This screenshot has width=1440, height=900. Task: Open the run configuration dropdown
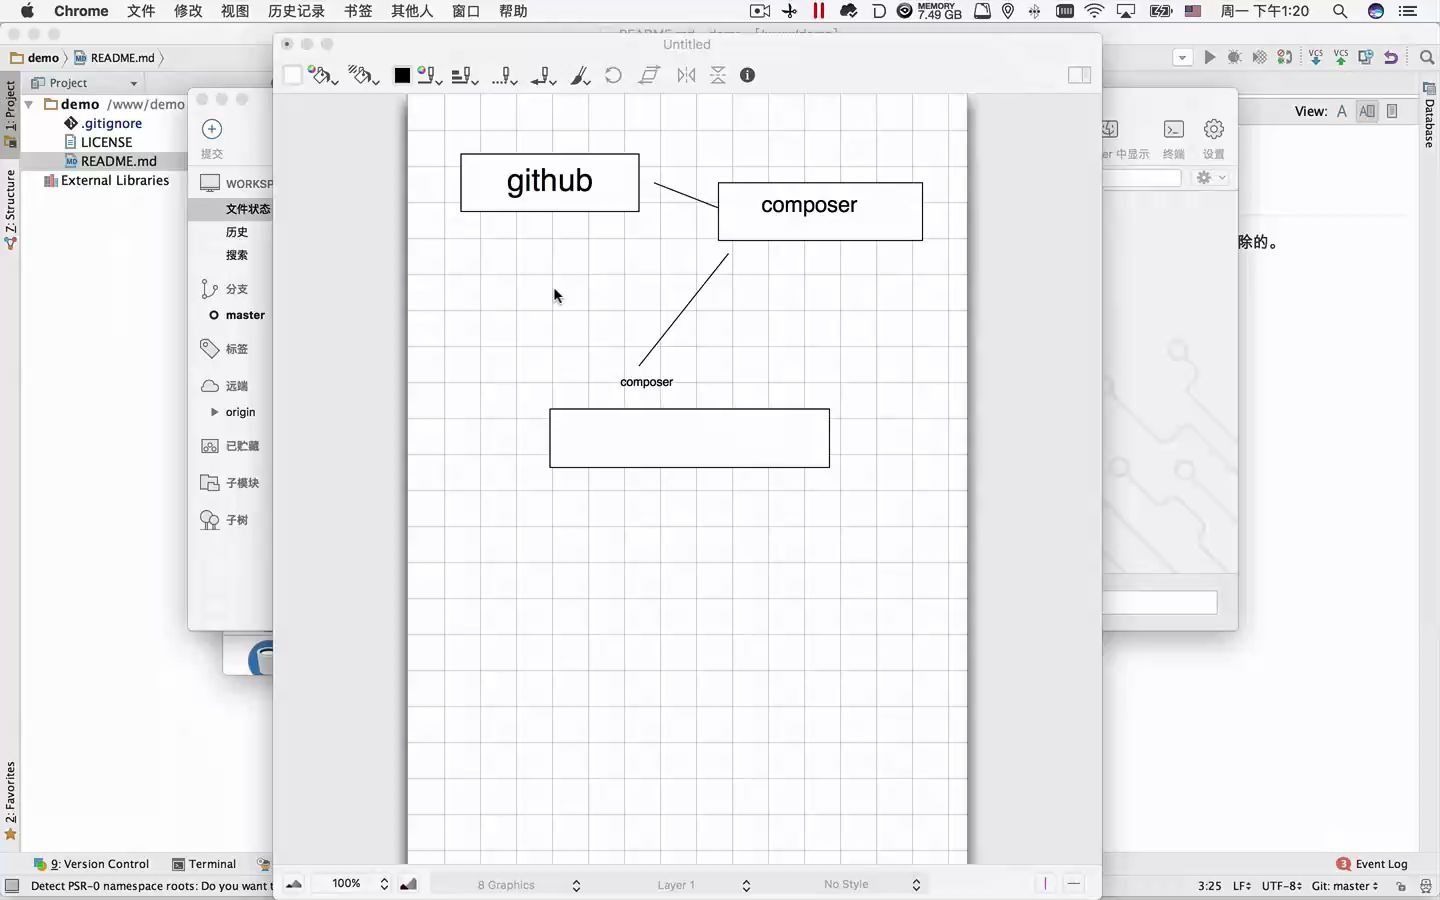(x=1183, y=57)
